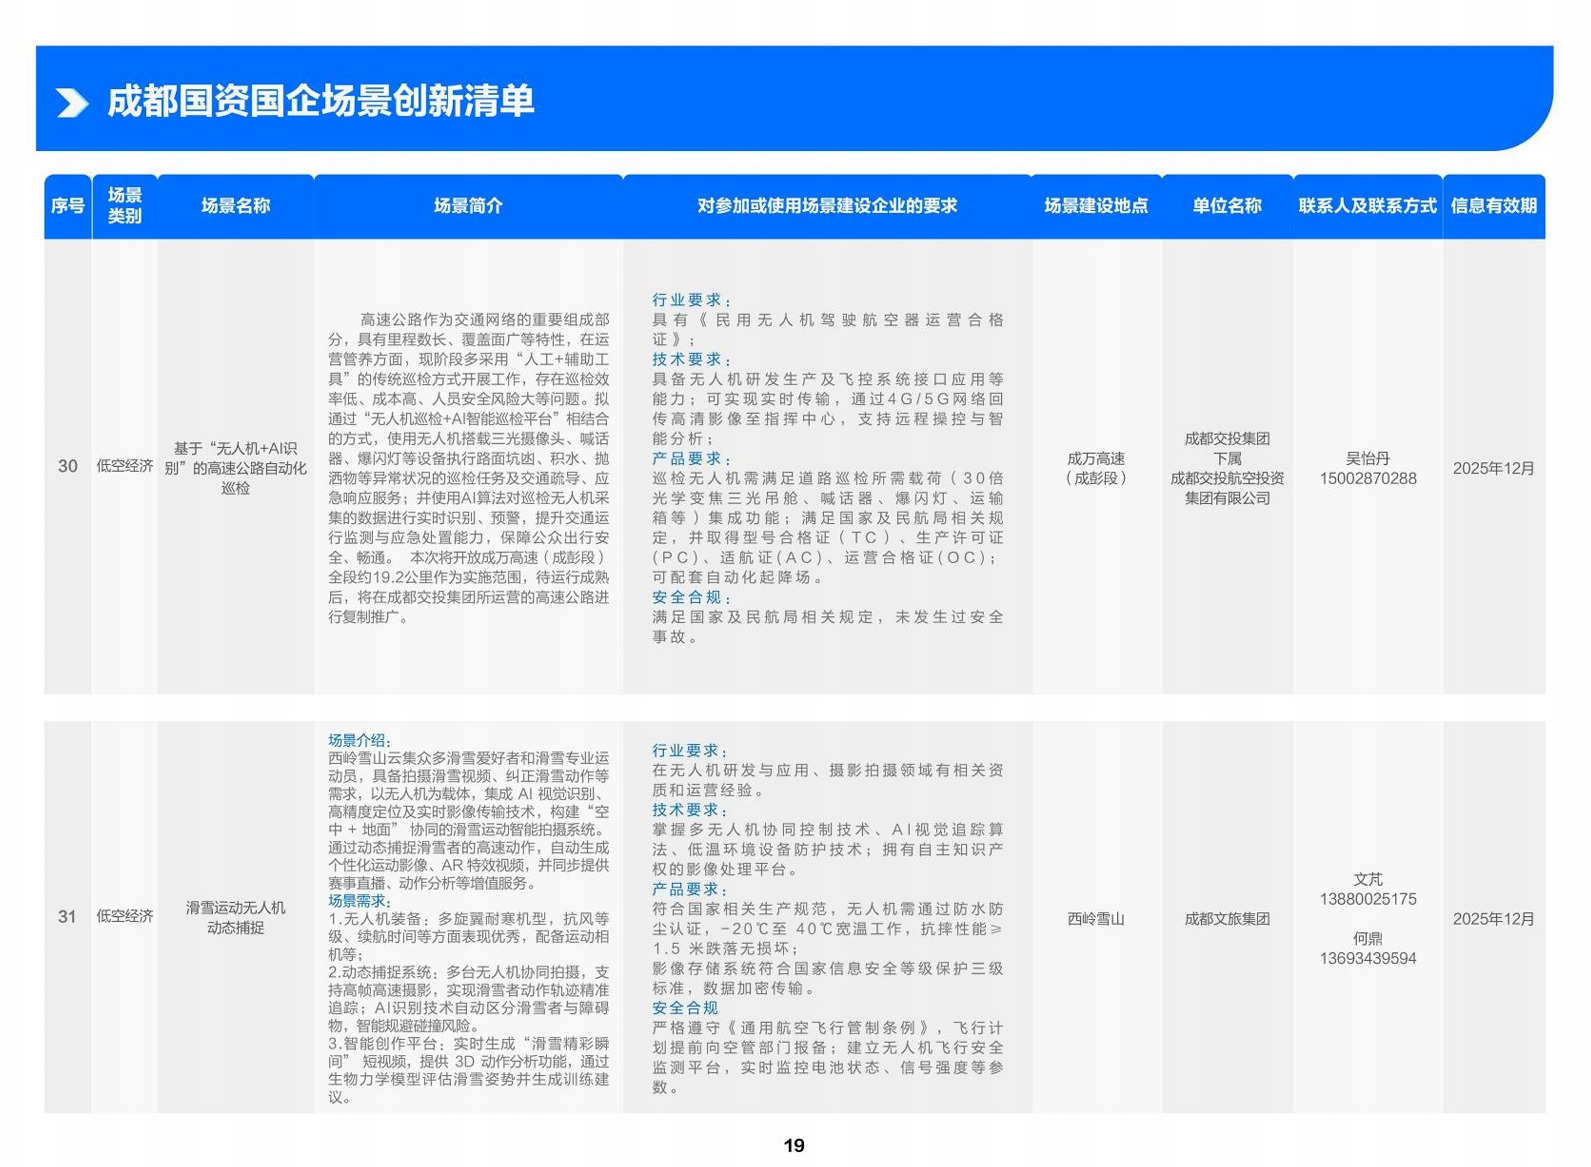
Task: Click 何鼎's phone number 13693439594
Action: click(1367, 959)
